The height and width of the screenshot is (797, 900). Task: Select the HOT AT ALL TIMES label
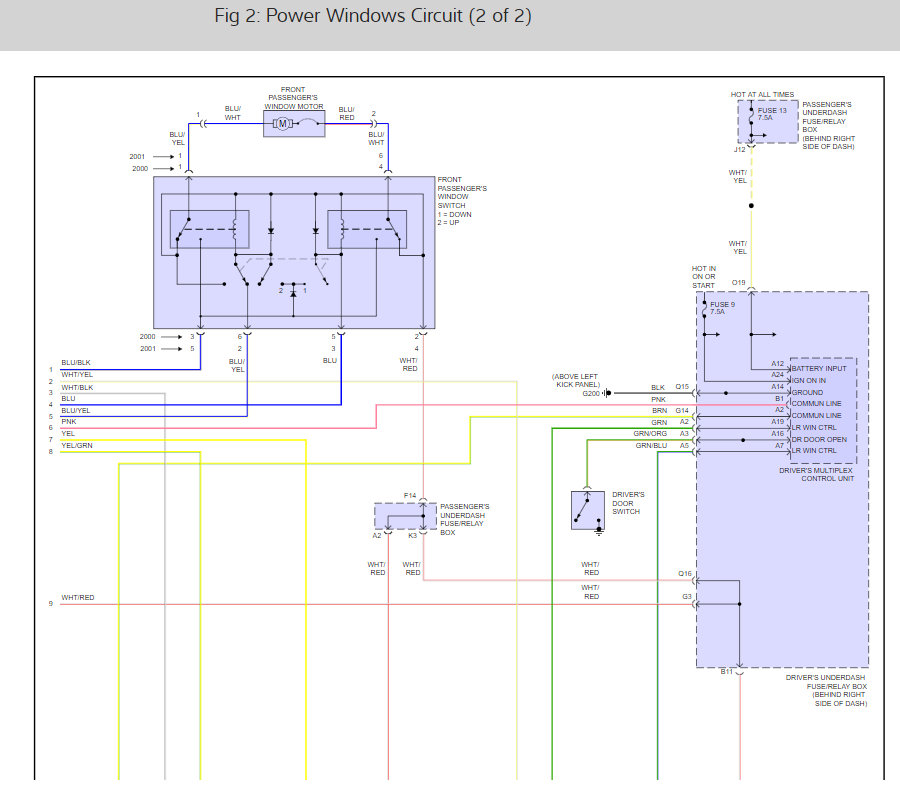[x=762, y=95]
